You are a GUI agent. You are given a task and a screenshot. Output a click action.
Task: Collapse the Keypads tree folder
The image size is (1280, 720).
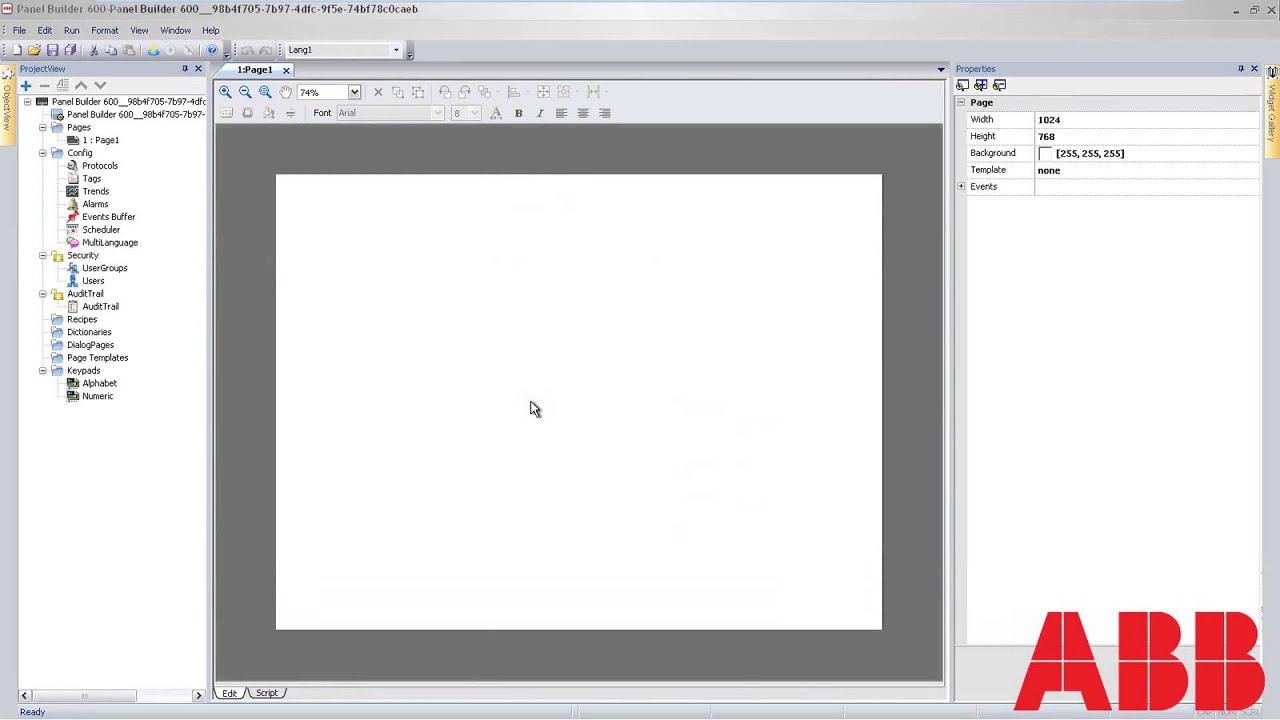(43, 371)
